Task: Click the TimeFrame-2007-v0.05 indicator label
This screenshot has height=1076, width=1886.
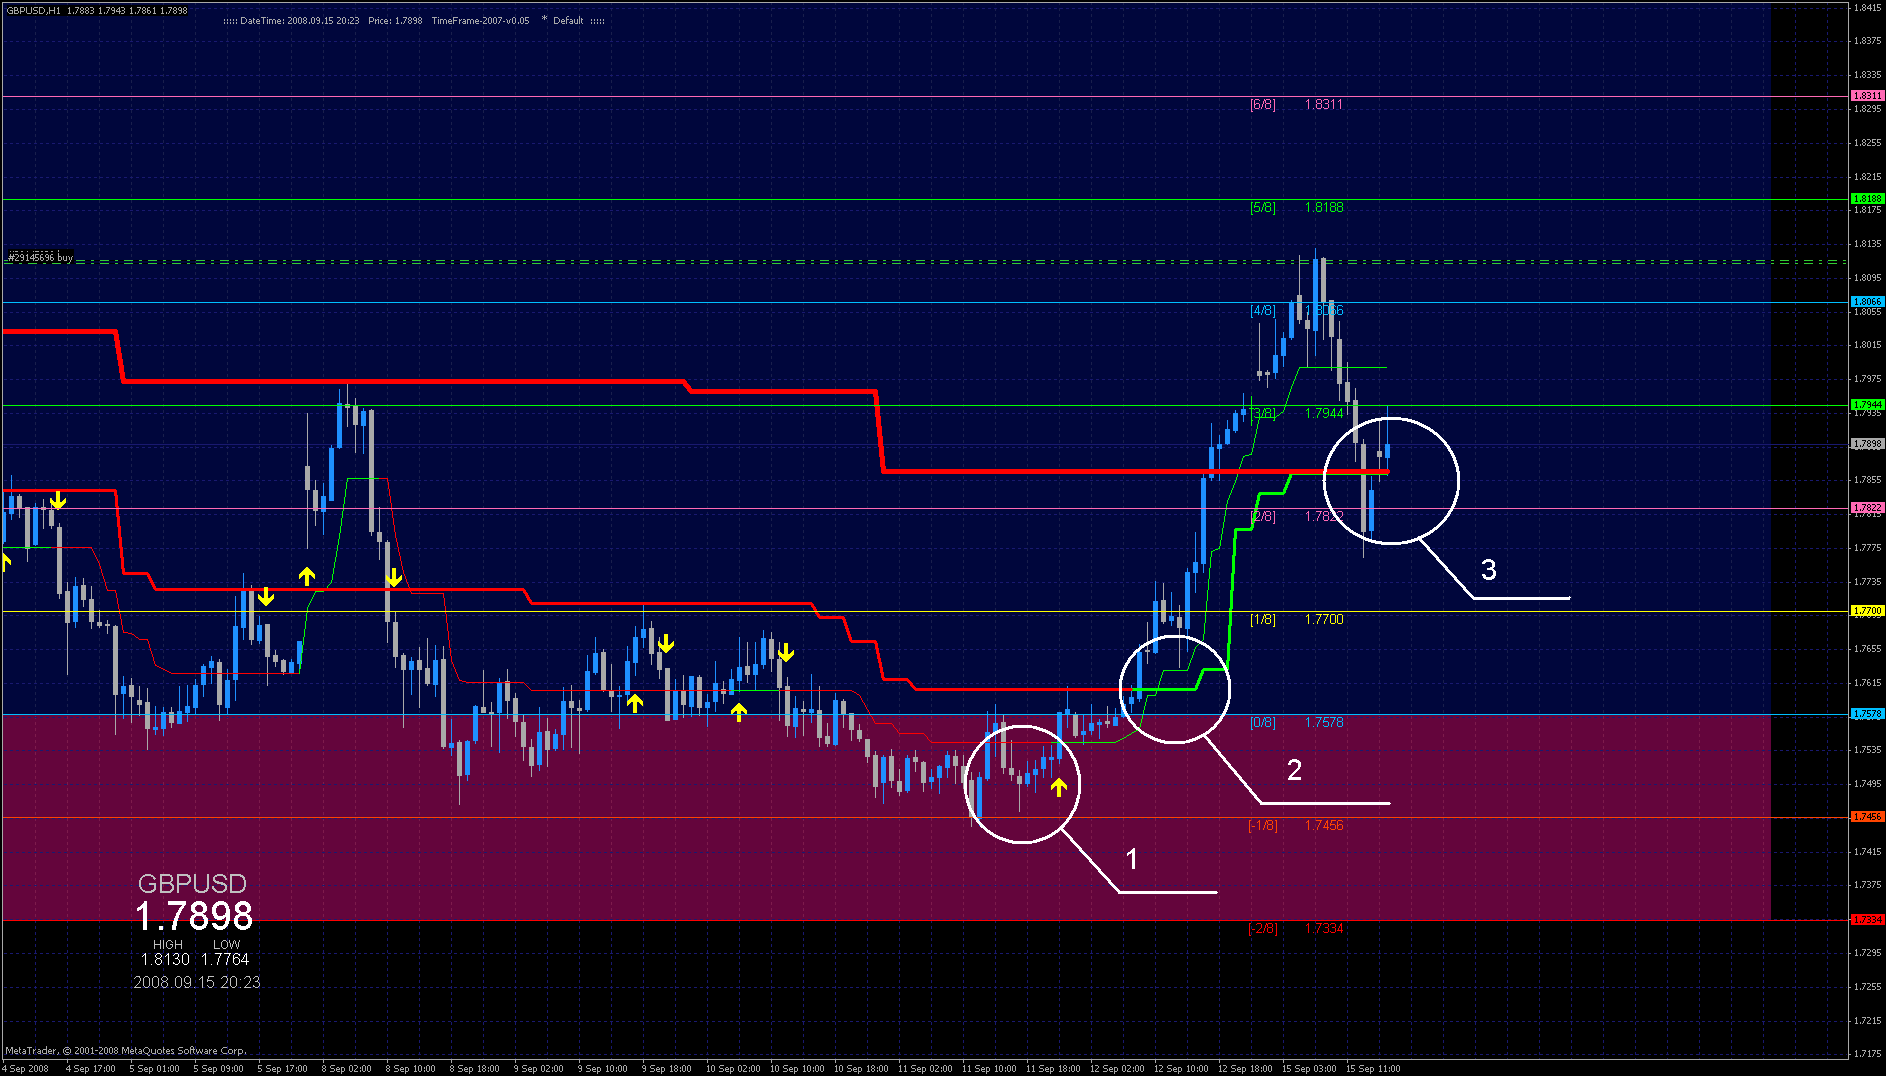Action: coord(480,21)
